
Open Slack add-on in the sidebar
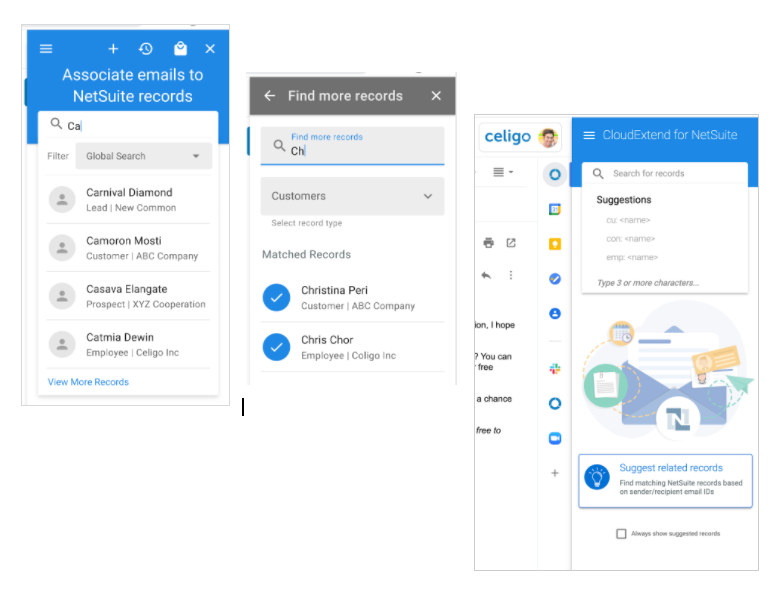pos(555,369)
